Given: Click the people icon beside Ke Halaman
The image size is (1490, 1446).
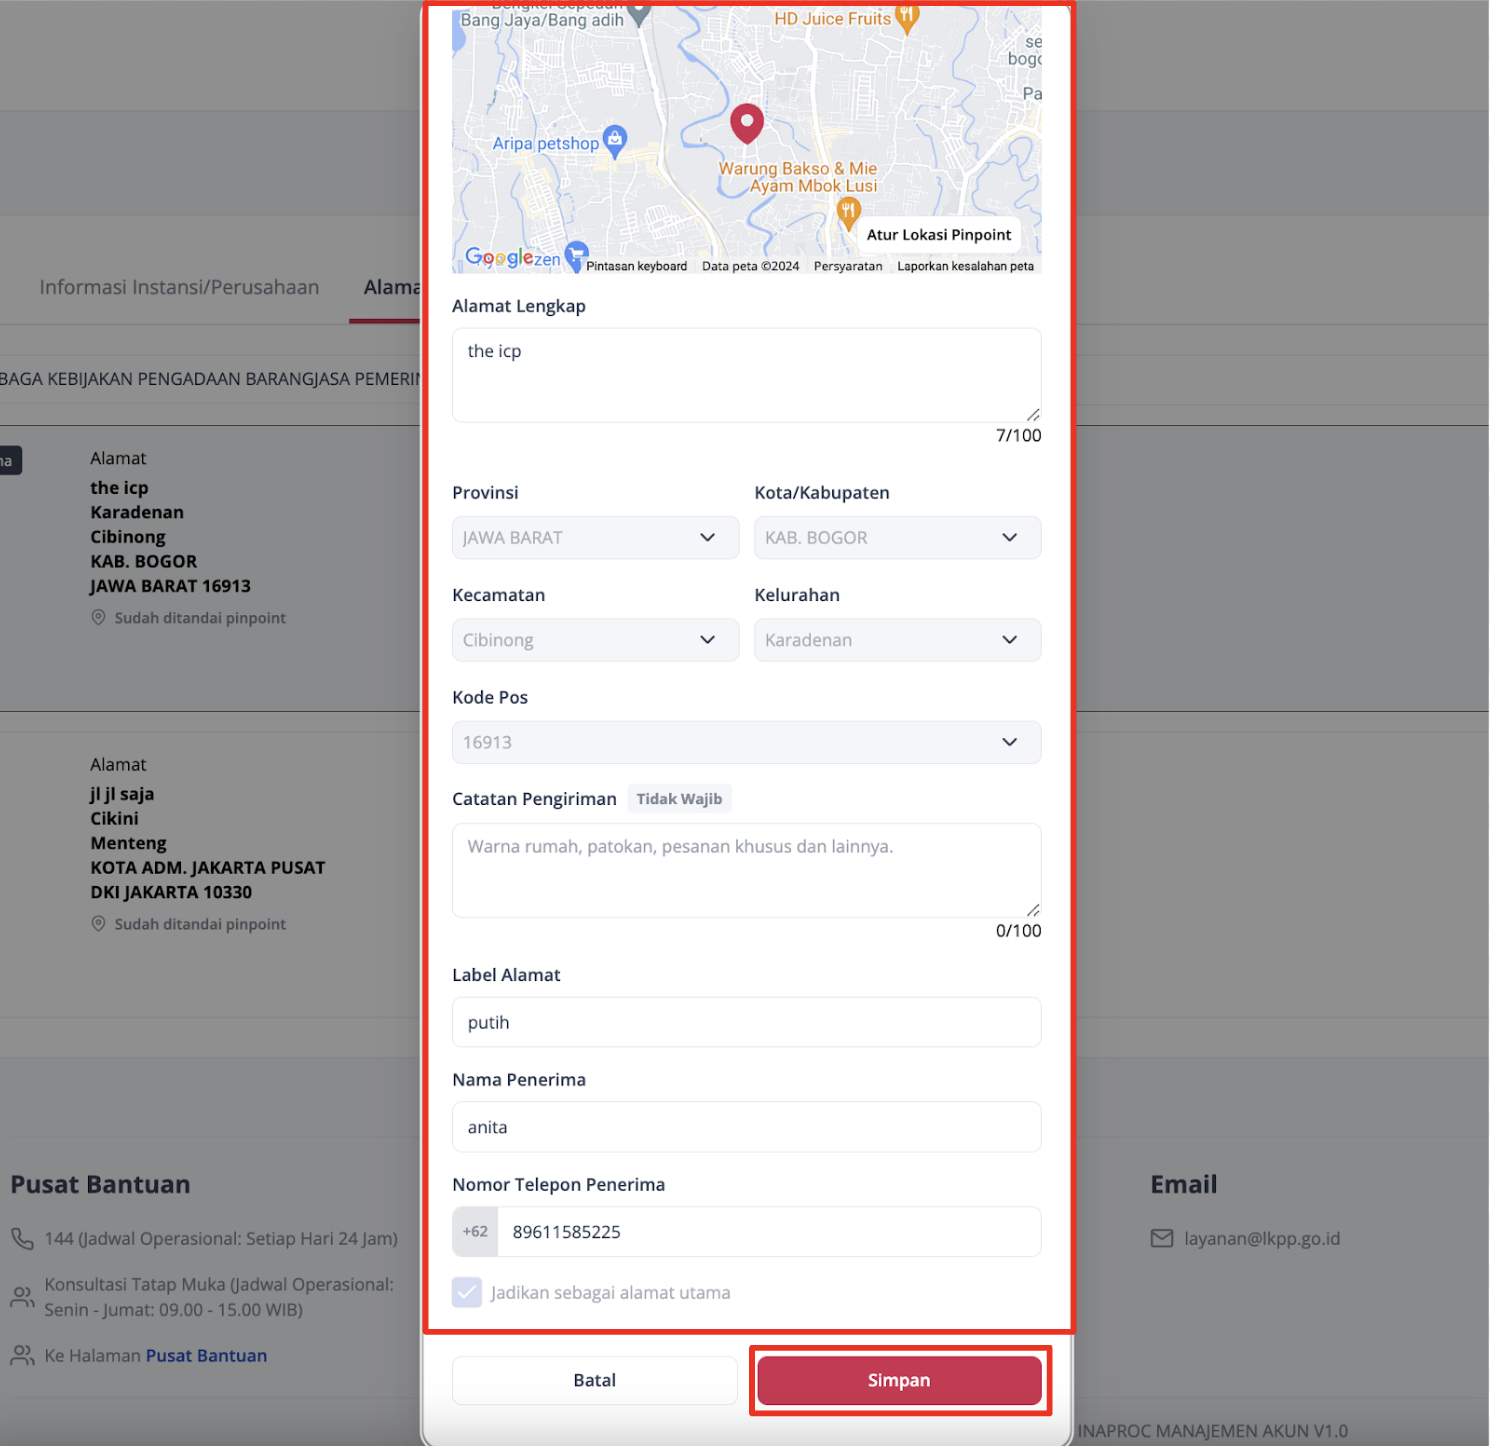Looking at the screenshot, I should pos(22,1355).
